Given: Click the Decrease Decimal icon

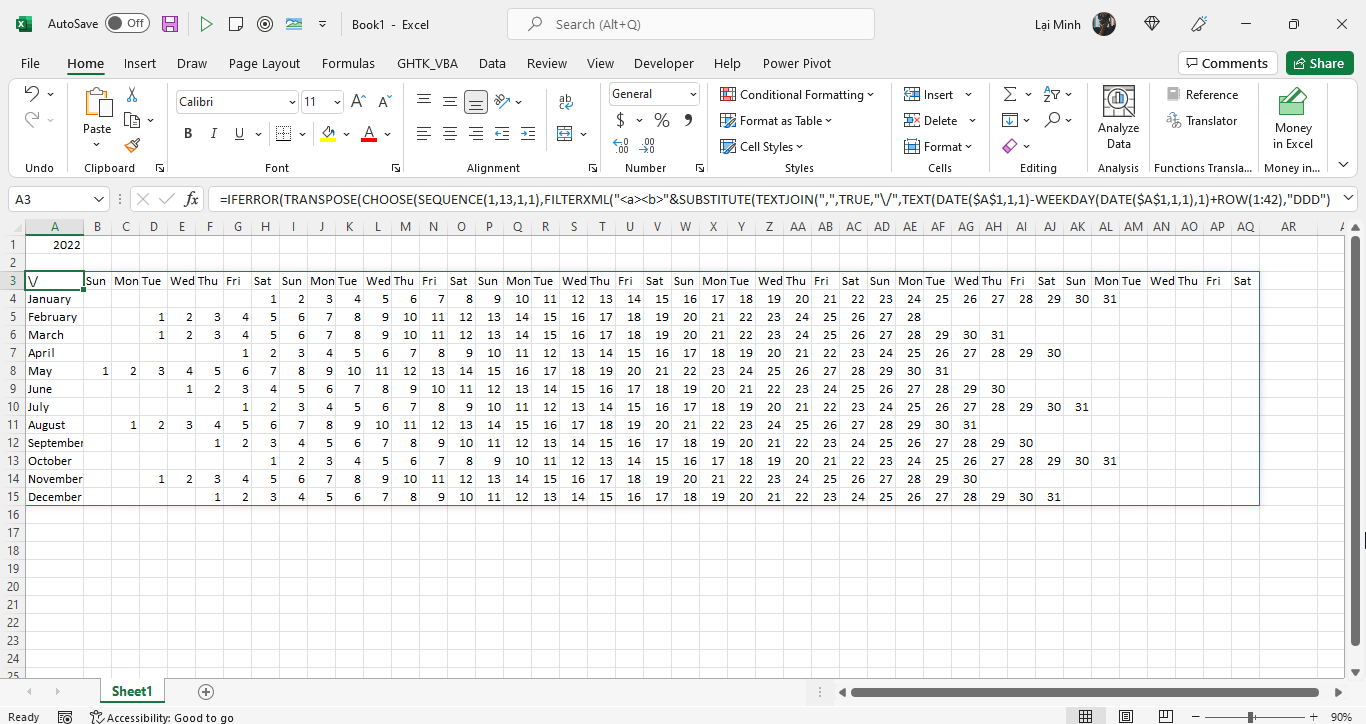Looking at the screenshot, I should [x=648, y=146].
